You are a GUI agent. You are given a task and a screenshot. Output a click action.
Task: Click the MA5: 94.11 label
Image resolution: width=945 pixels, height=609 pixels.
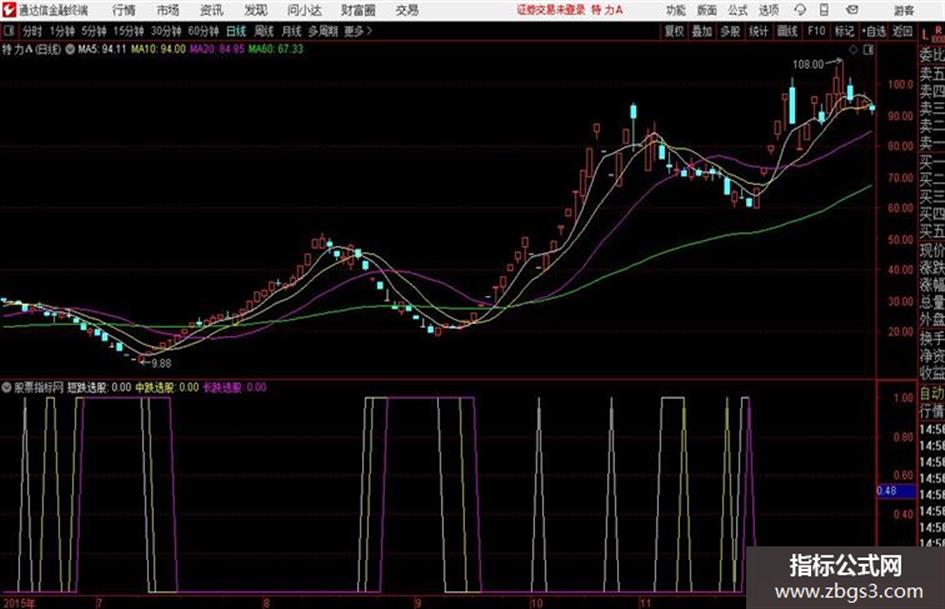tap(102, 49)
